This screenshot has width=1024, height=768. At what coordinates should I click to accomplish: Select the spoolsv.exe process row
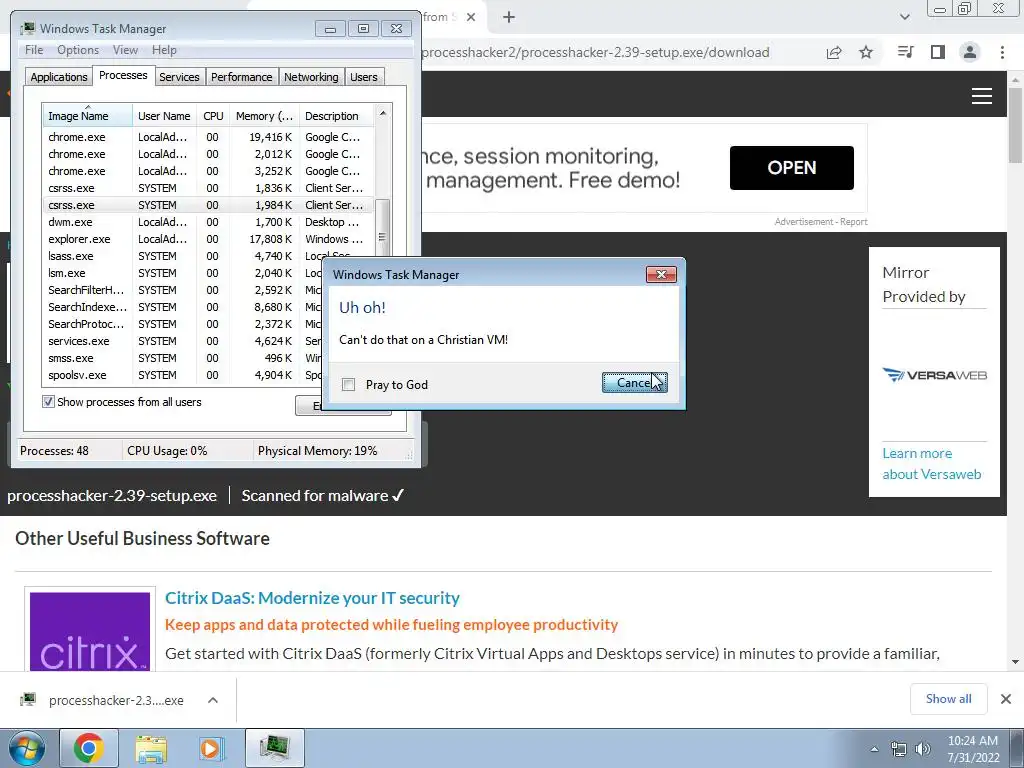point(183,375)
